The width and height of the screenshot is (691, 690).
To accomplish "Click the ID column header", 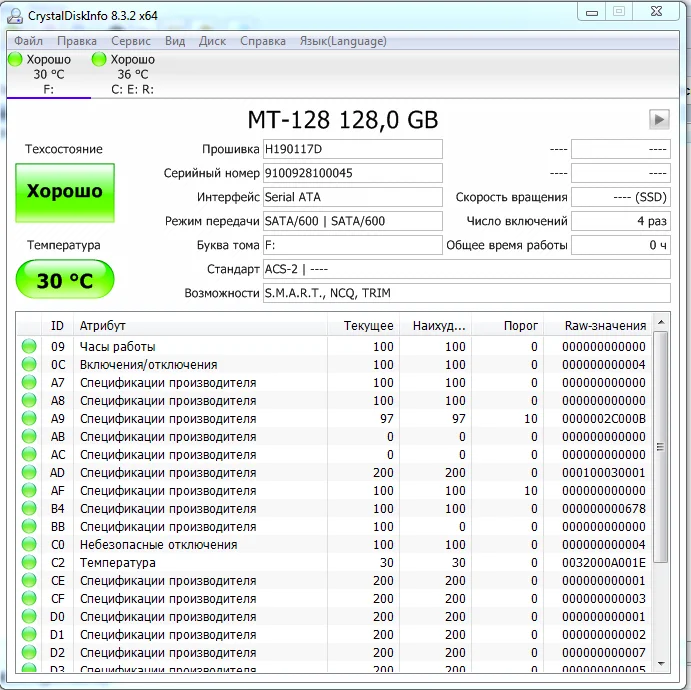I will pos(57,326).
